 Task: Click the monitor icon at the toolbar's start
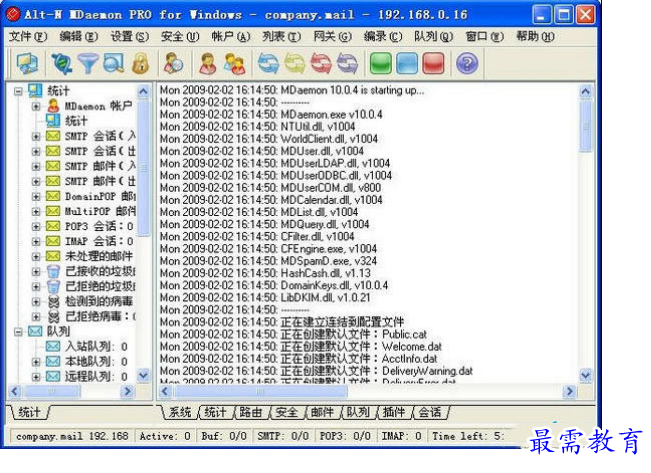coord(27,64)
